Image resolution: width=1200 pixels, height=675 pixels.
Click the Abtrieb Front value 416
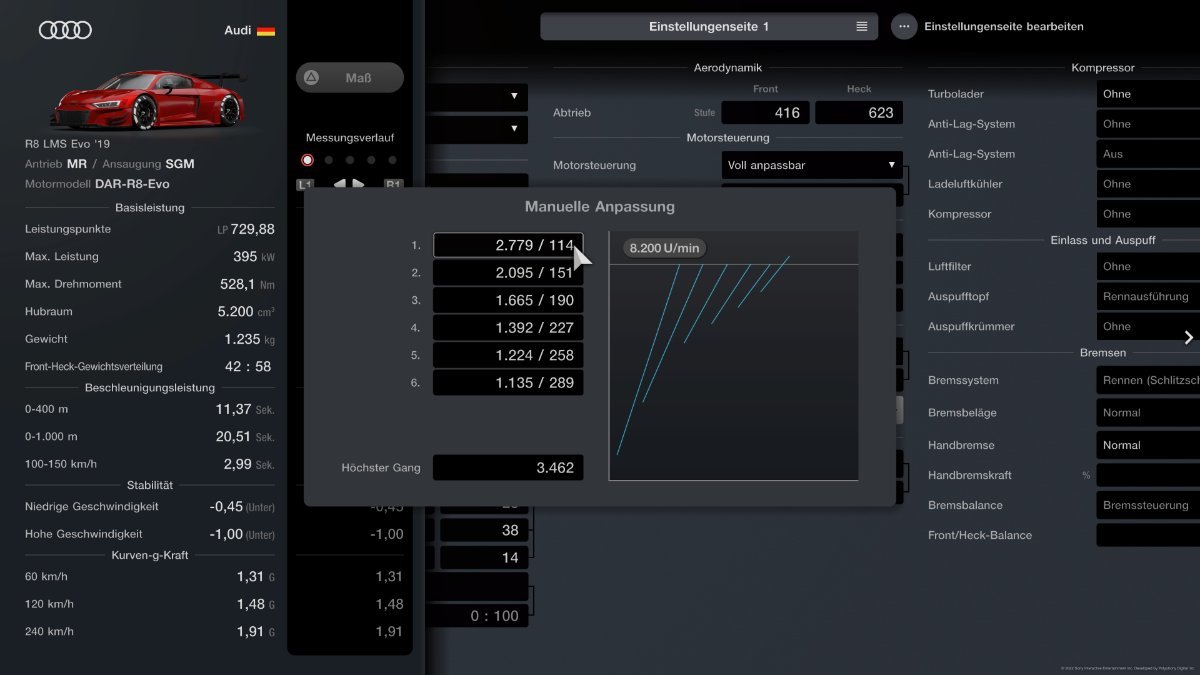(x=766, y=112)
